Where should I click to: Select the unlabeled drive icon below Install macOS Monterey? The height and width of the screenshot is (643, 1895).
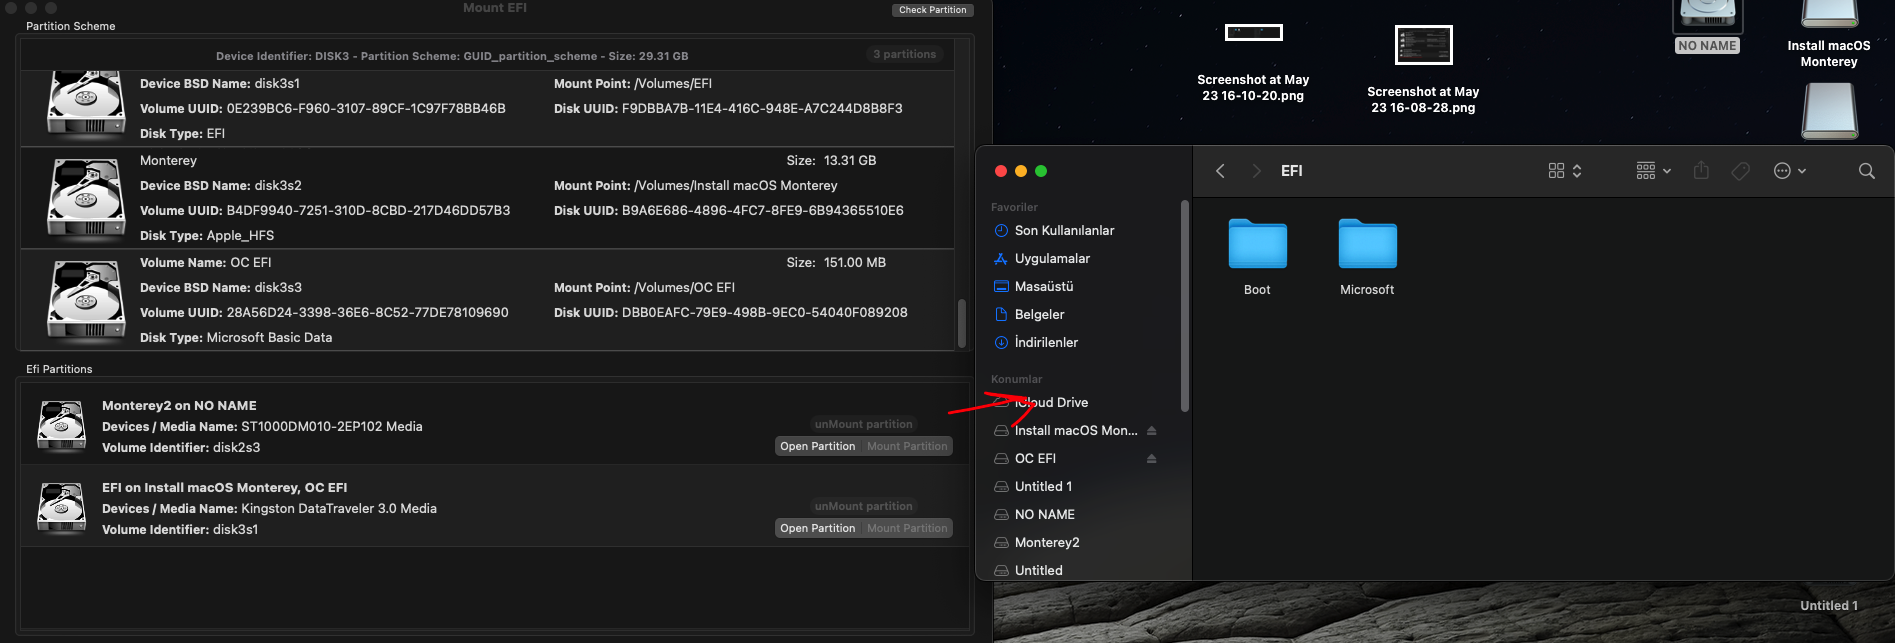coord(1830,110)
